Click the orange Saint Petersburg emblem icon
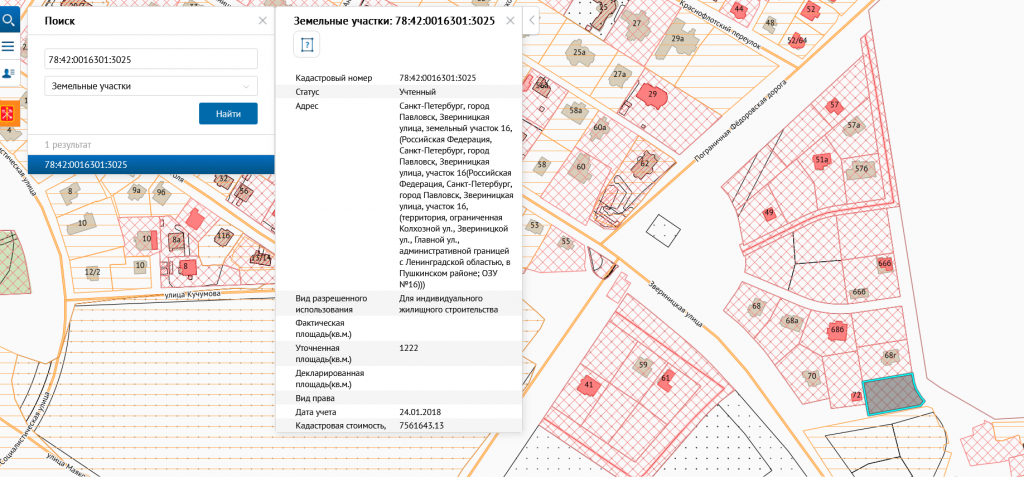The height and width of the screenshot is (477, 1024). pyautogui.click(x=9, y=114)
